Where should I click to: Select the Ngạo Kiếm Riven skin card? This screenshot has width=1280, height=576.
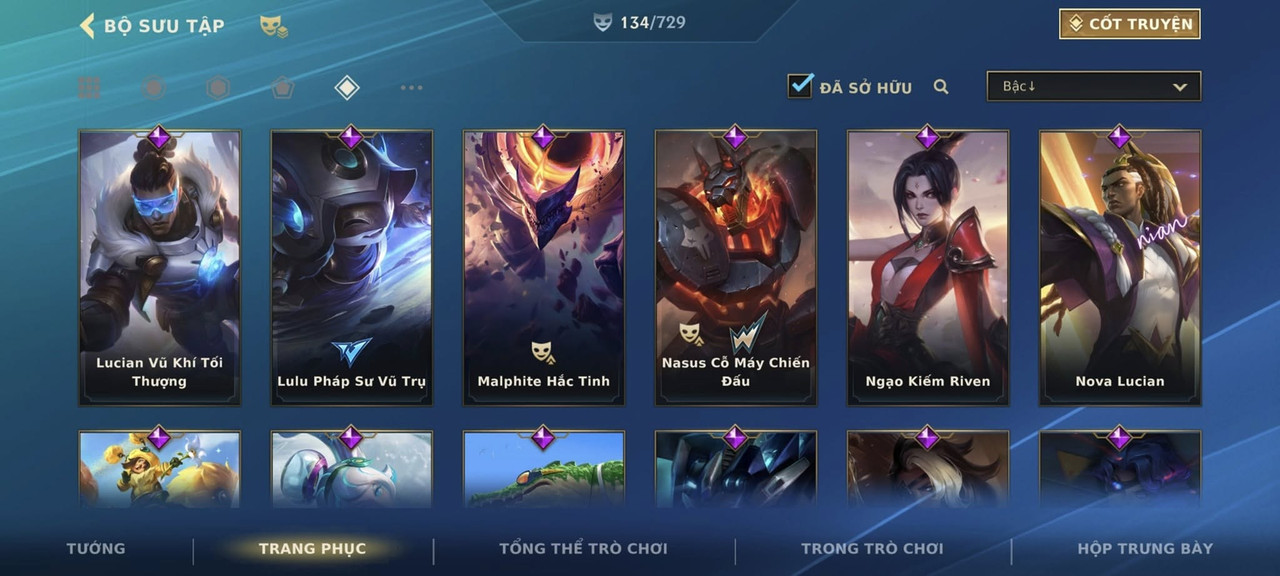(x=928, y=268)
